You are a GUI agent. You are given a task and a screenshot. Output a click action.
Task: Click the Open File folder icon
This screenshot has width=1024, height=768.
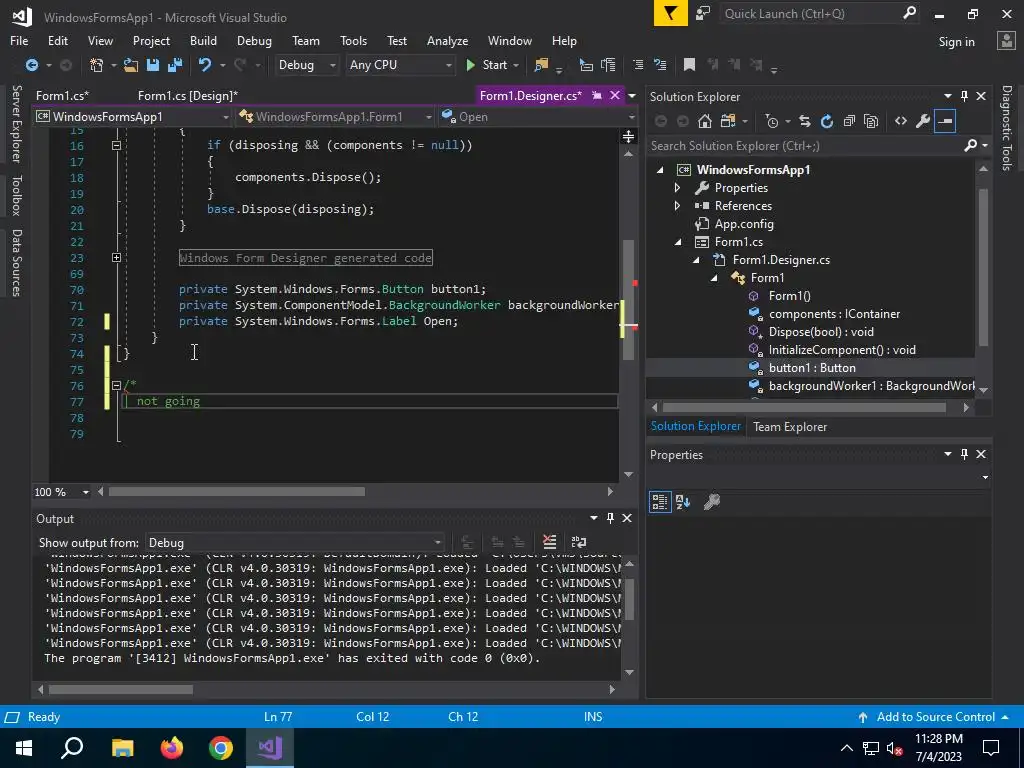pyautogui.click(x=131, y=65)
